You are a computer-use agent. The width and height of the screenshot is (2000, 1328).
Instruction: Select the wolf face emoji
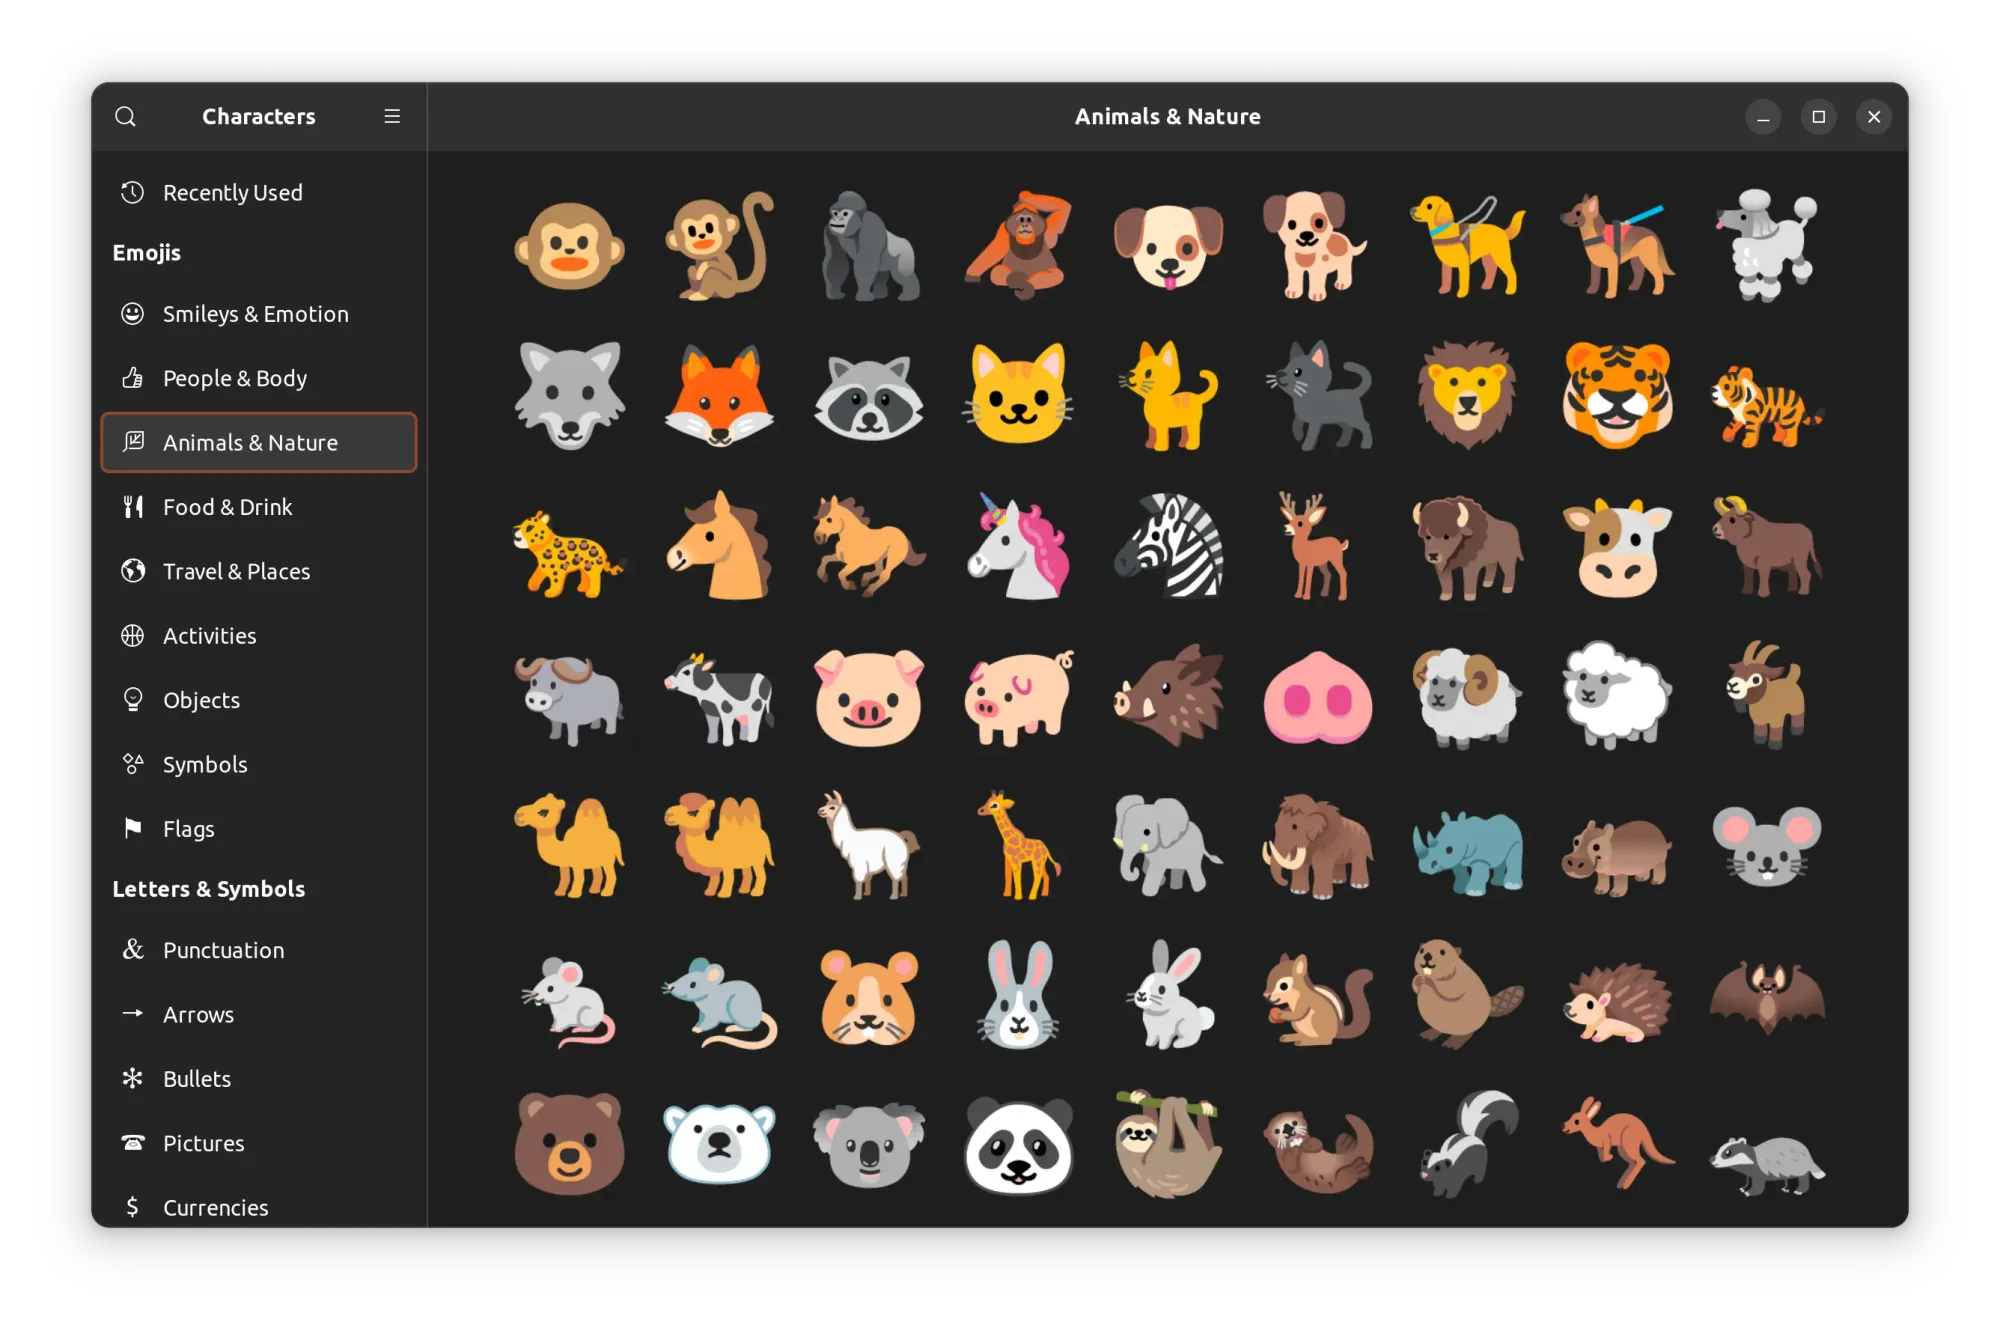tap(569, 396)
